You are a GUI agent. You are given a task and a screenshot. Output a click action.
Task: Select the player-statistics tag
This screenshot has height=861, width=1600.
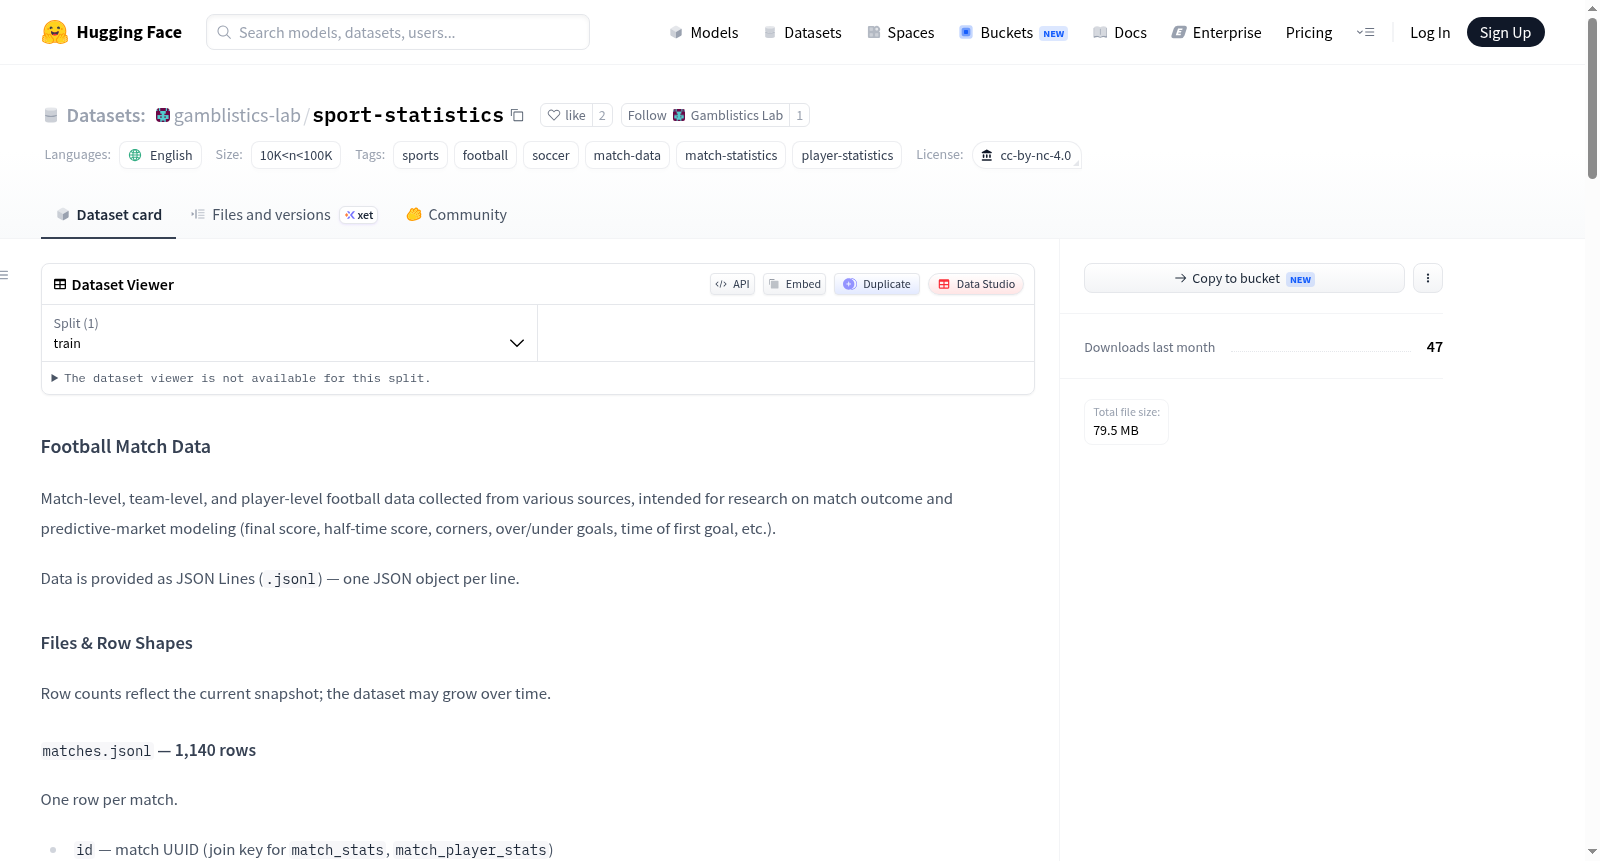[847, 155]
